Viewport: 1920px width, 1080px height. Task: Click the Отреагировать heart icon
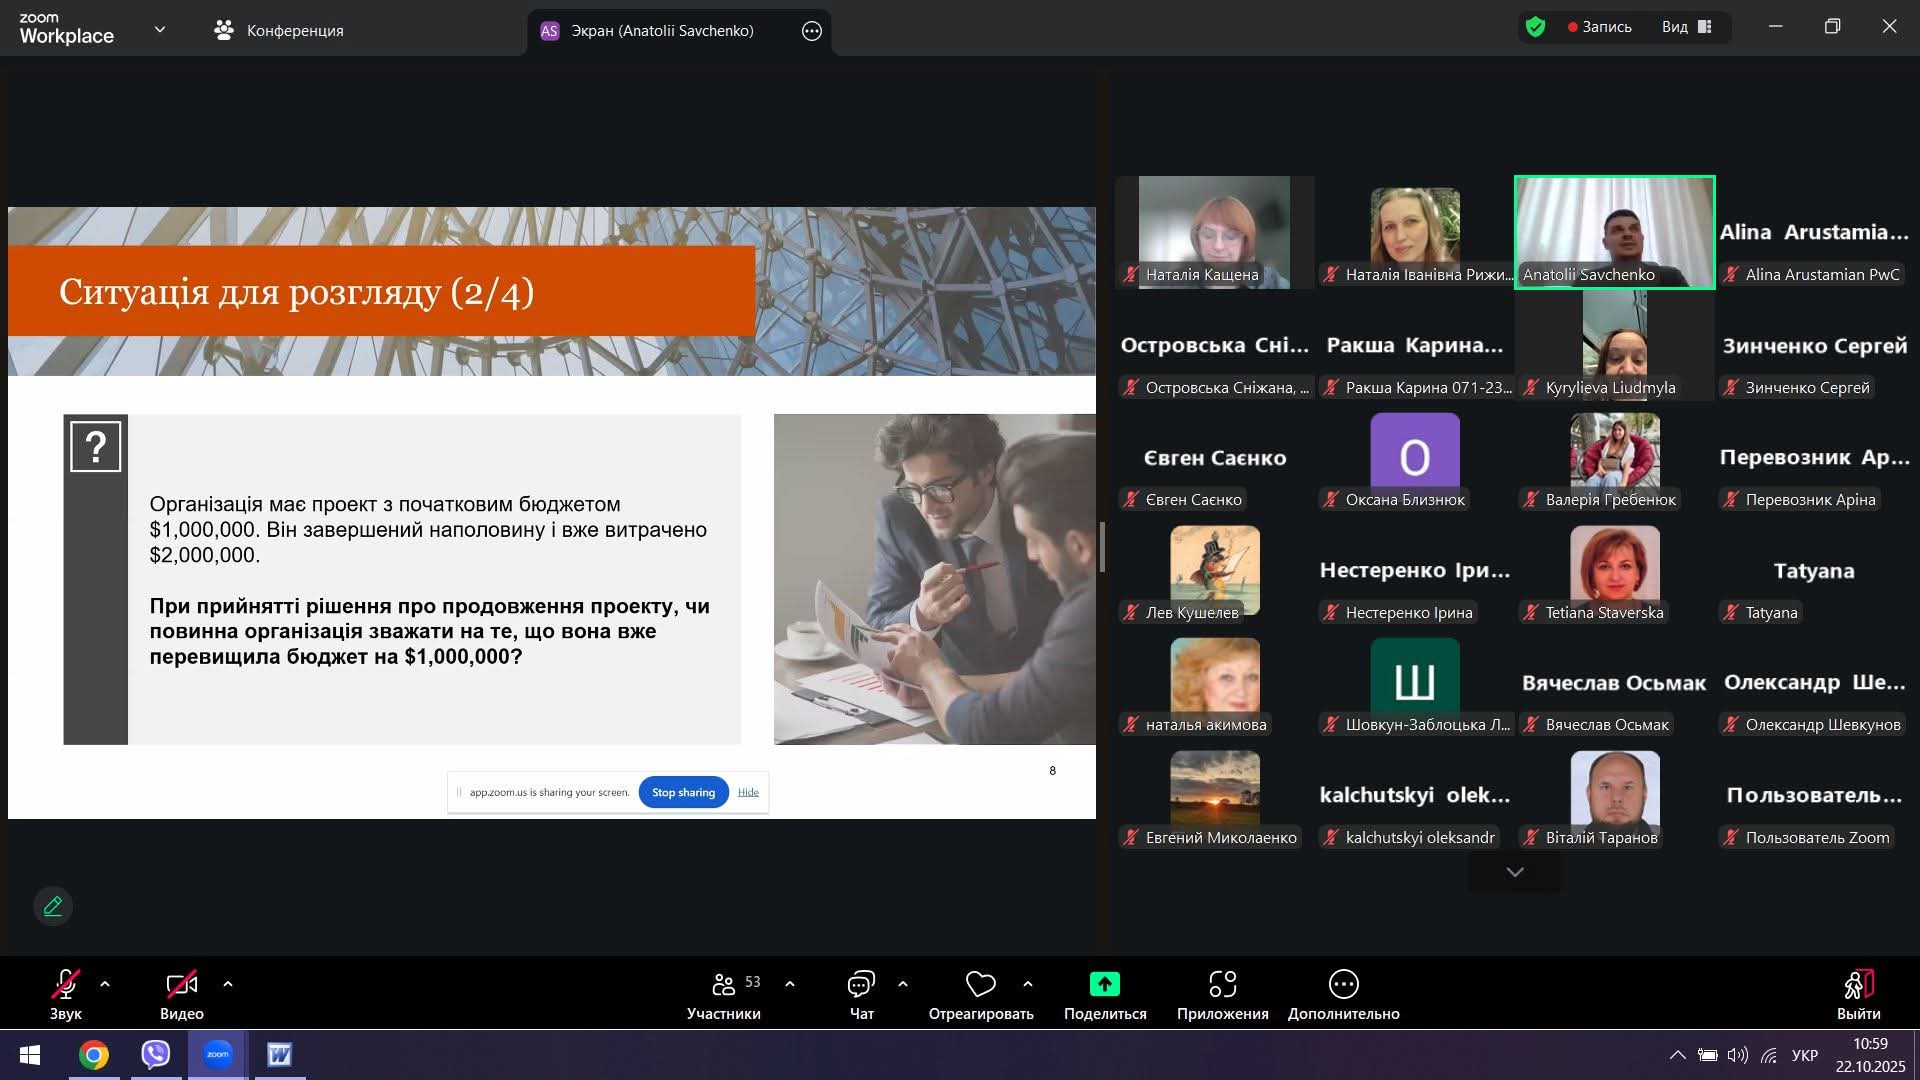click(x=980, y=985)
